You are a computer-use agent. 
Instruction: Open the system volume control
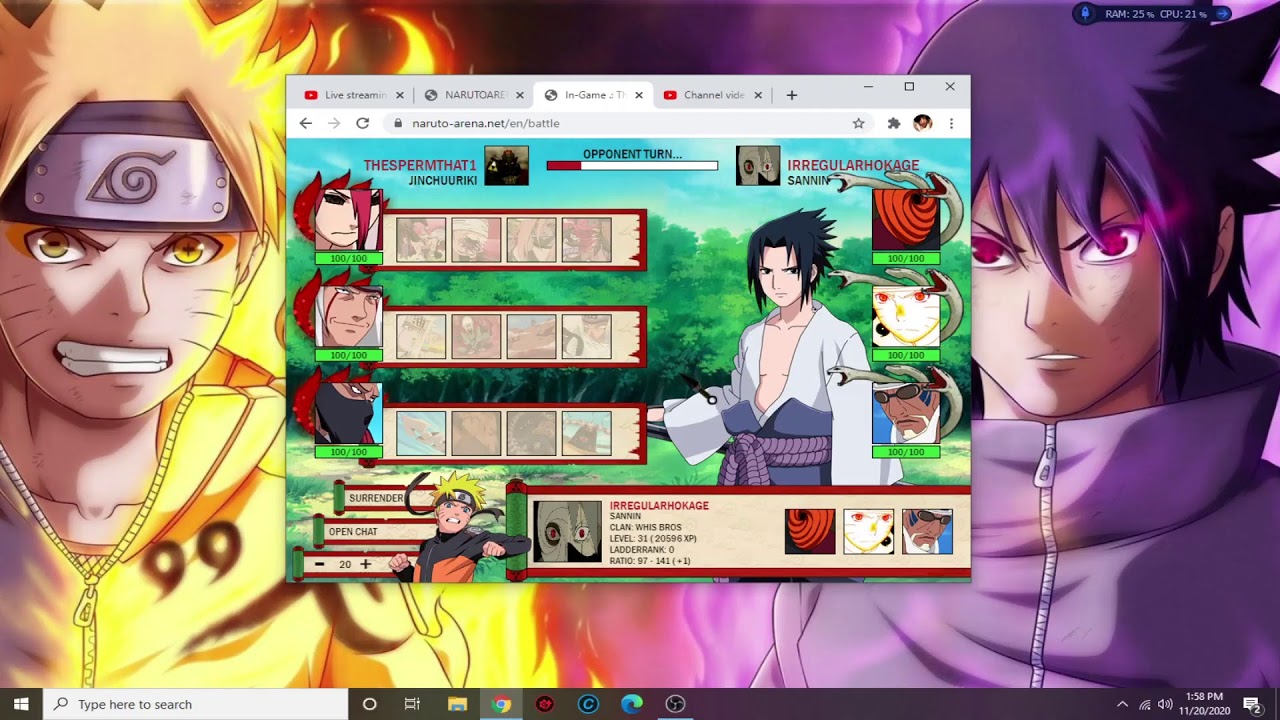(1165, 704)
